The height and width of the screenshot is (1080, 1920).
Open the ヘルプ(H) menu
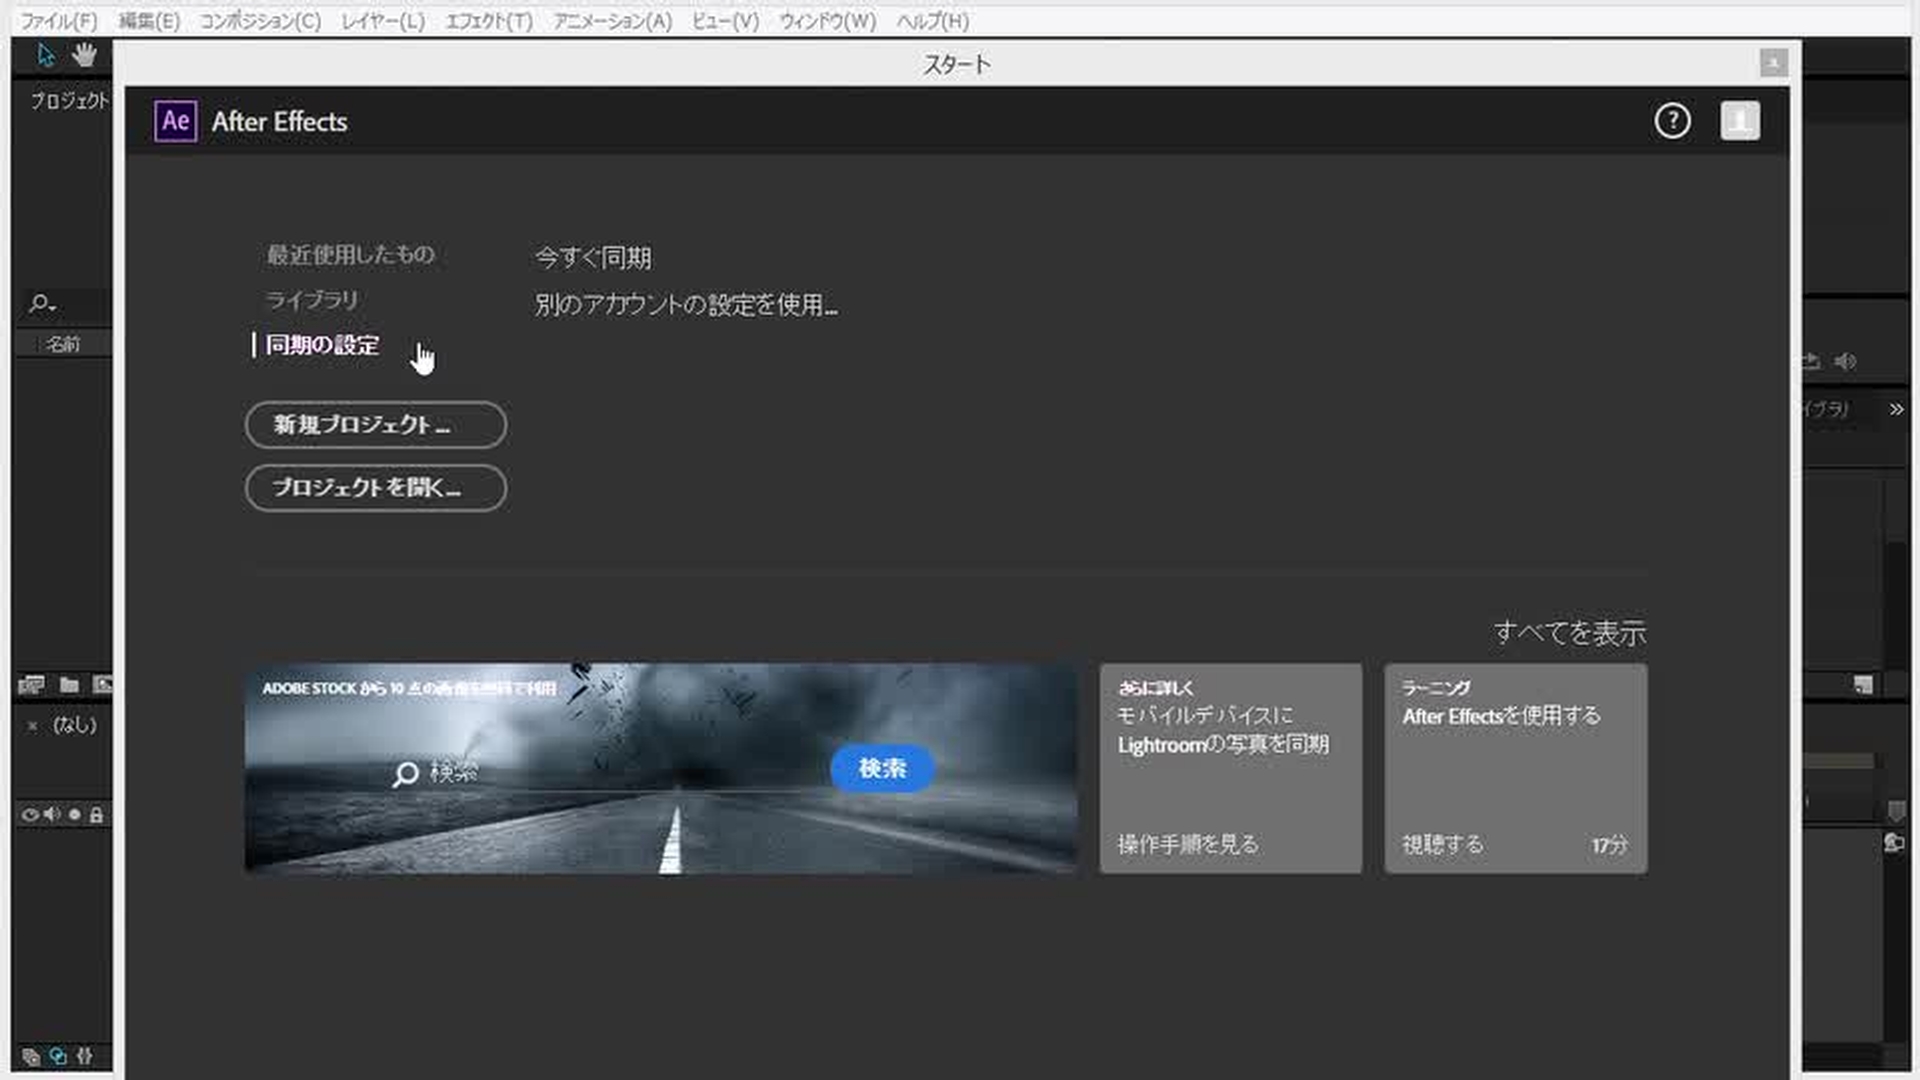click(932, 21)
